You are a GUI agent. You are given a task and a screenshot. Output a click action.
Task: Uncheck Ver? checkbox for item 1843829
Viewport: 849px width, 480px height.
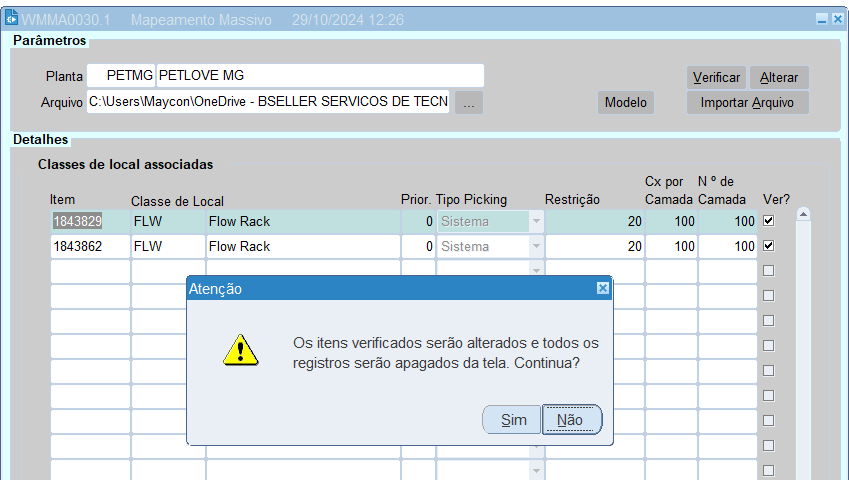point(768,221)
